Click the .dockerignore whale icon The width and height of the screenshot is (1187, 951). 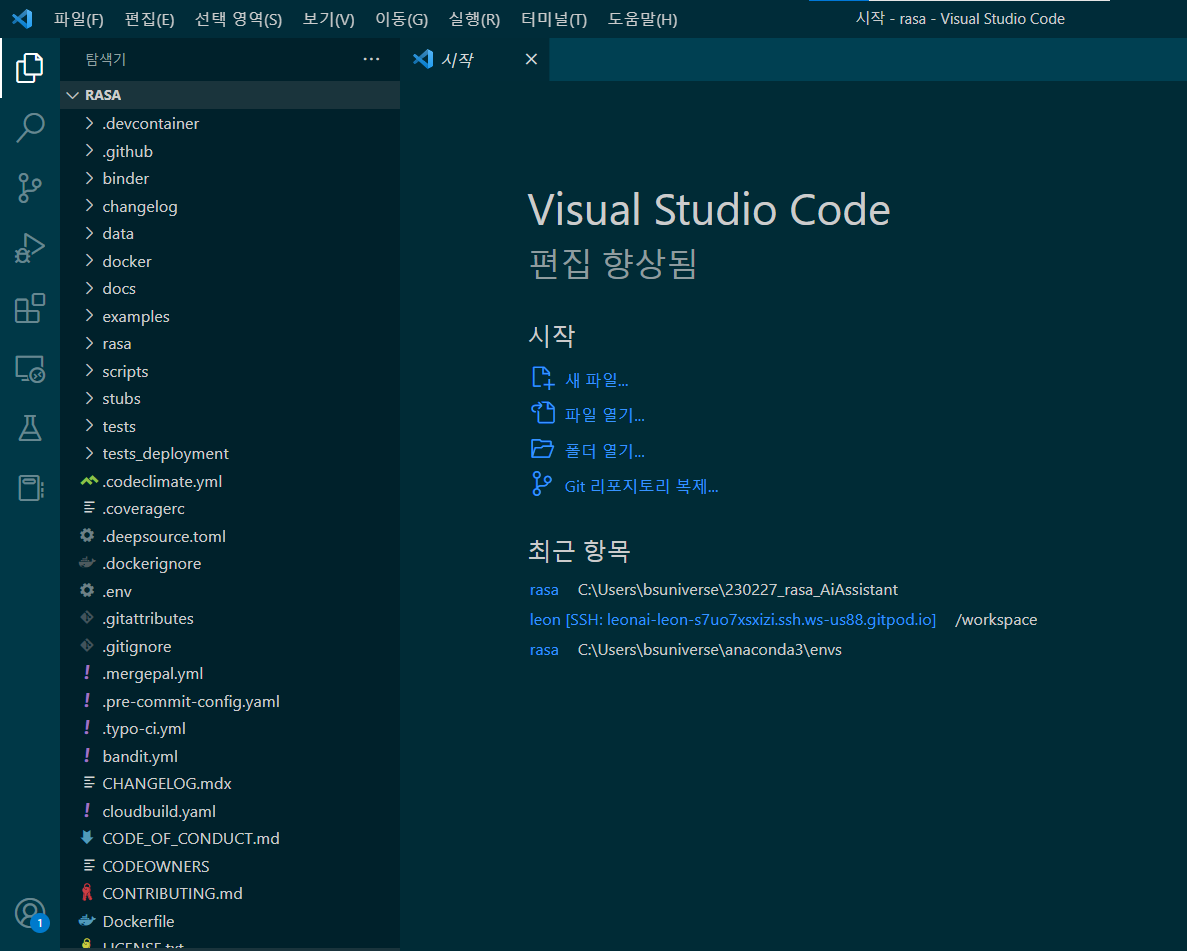(87, 563)
